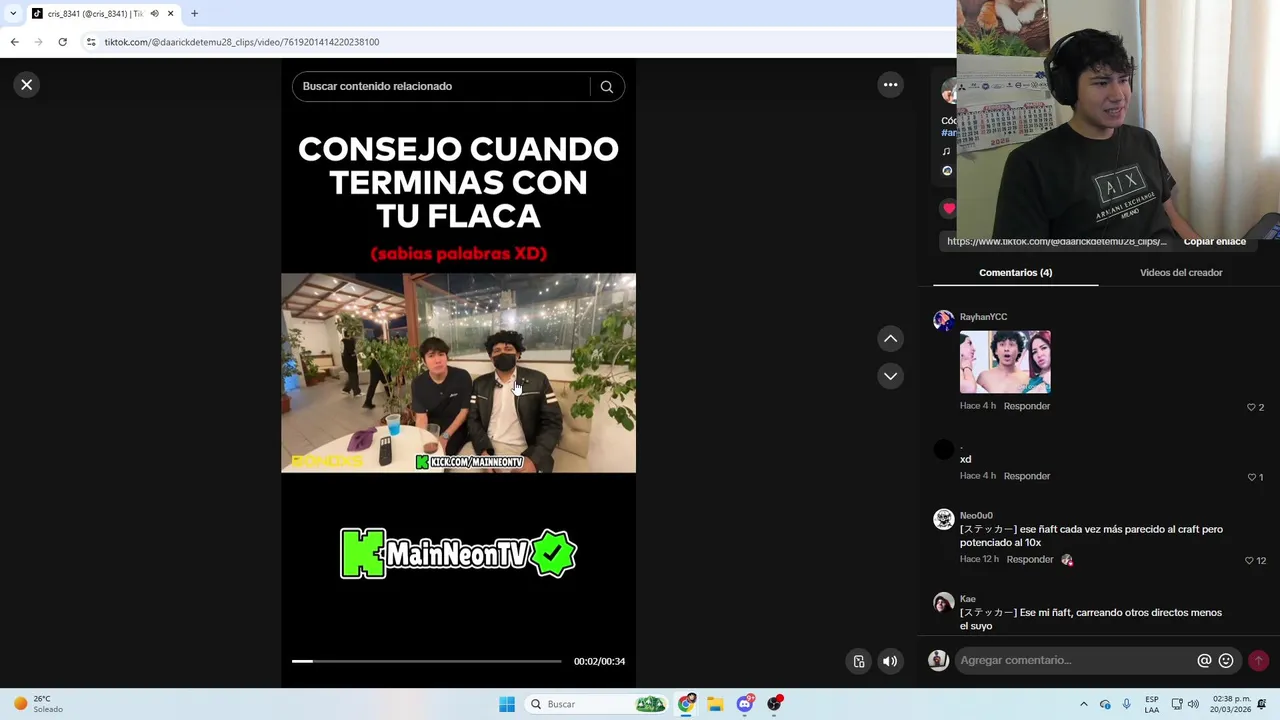Mention a user with @ icon
The height and width of the screenshot is (720, 1280).
coord(1204,660)
